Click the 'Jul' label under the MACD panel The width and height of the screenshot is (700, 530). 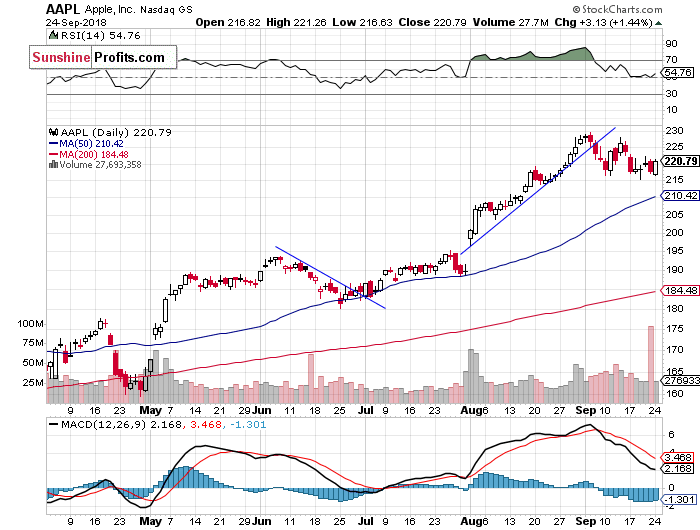click(x=366, y=521)
